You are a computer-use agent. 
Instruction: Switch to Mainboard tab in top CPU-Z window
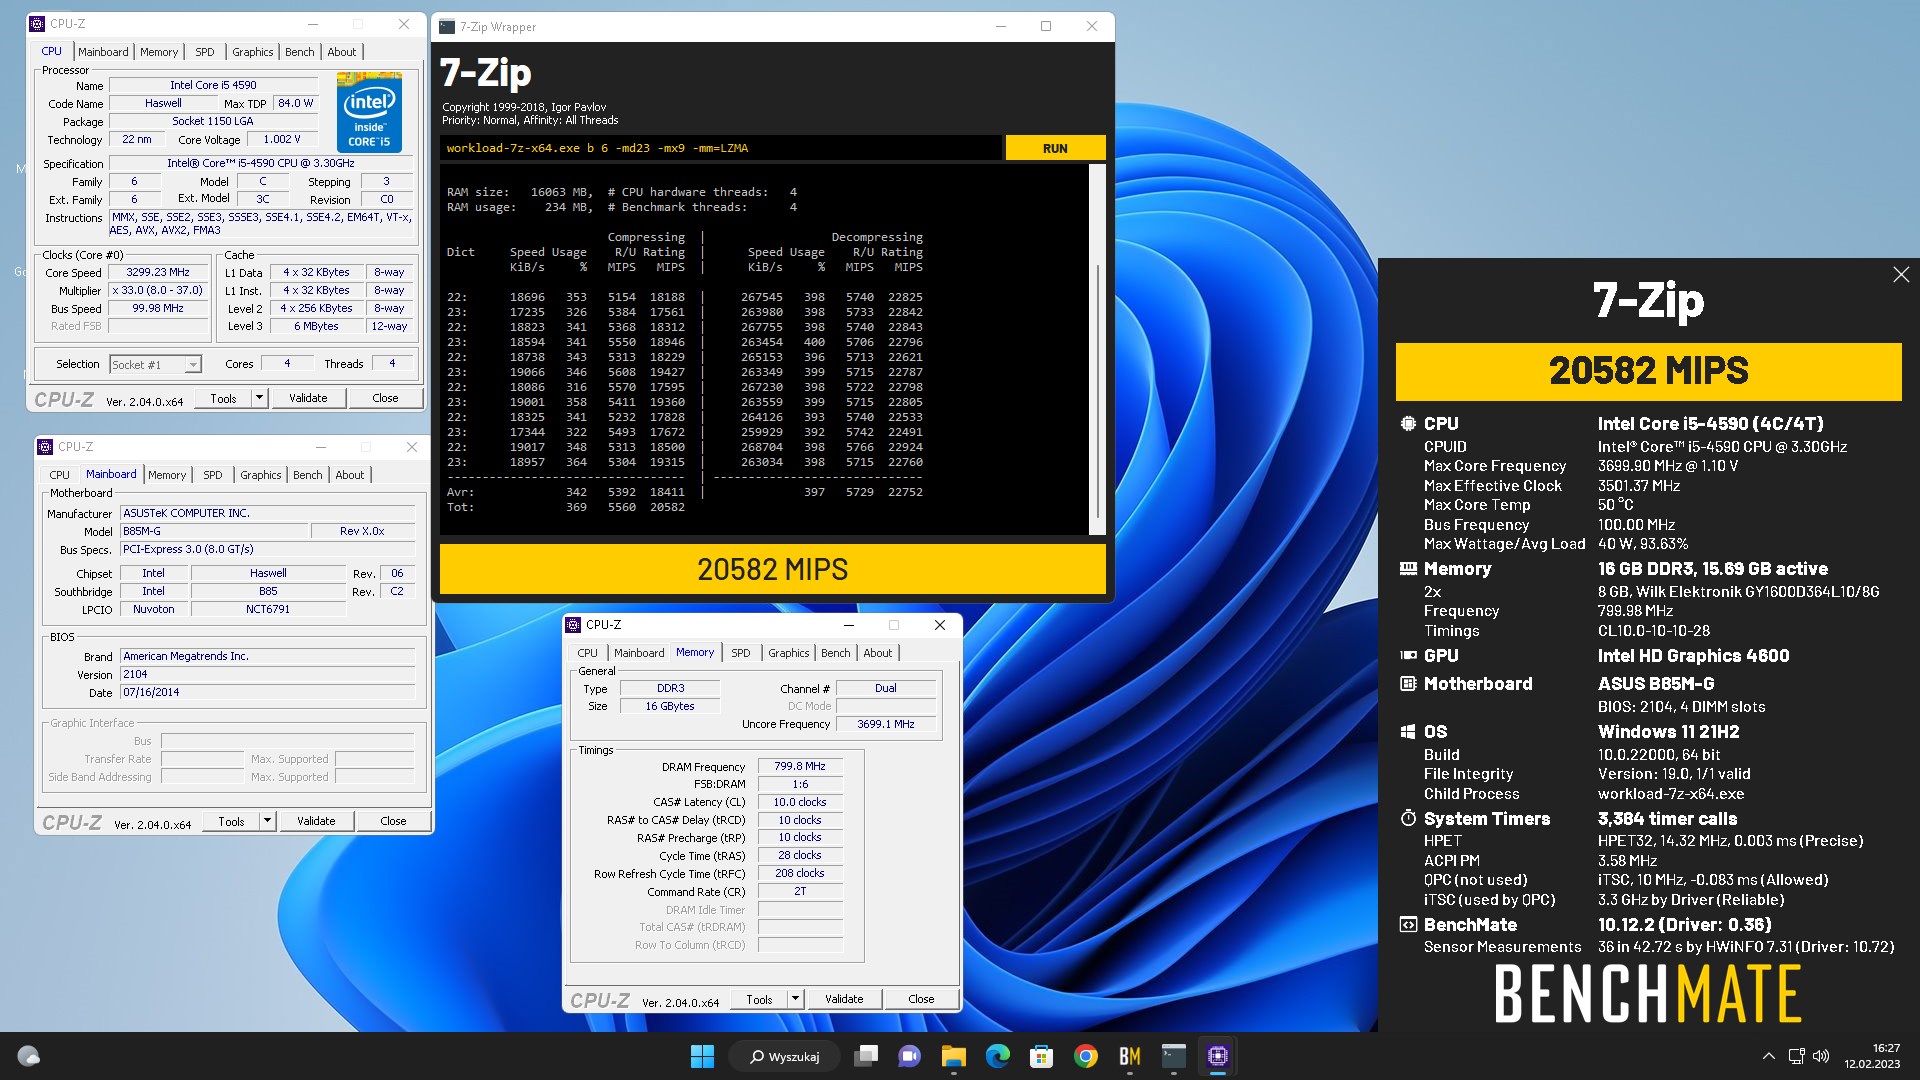tap(103, 52)
